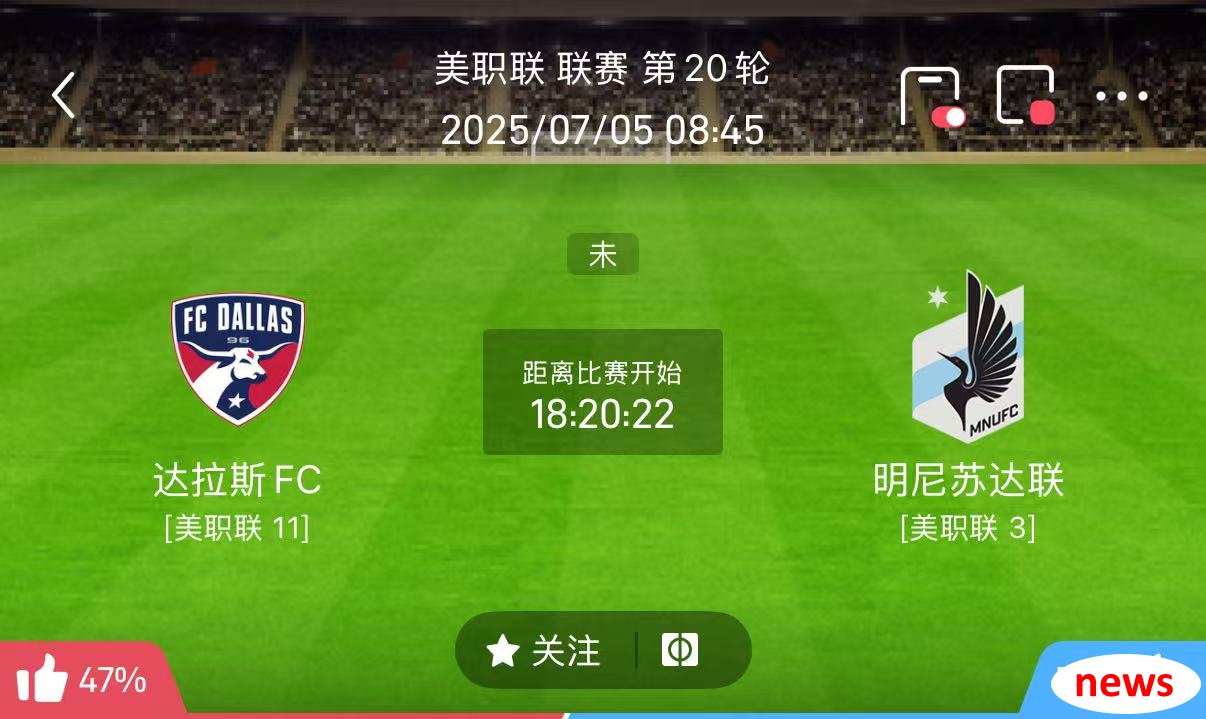The width and height of the screenshot is (1206, 719).
Task: Go back using the left arrow
Action: [x=64, y=96]
